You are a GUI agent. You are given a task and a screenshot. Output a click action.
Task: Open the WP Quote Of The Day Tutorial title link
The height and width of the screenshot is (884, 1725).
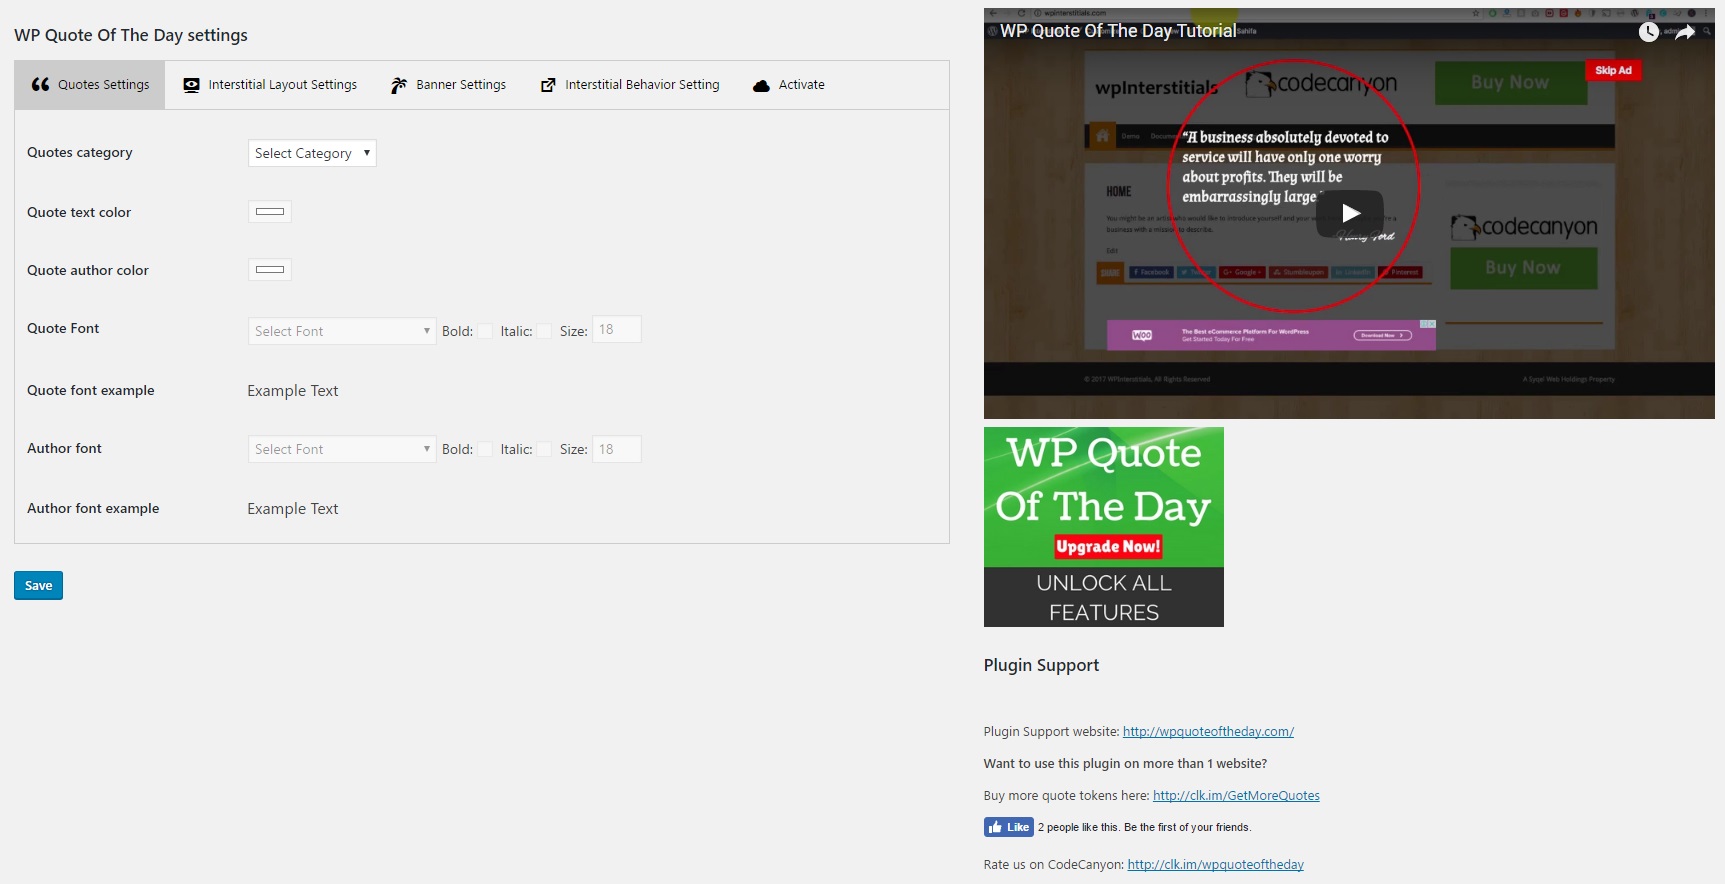(1118, 31)
